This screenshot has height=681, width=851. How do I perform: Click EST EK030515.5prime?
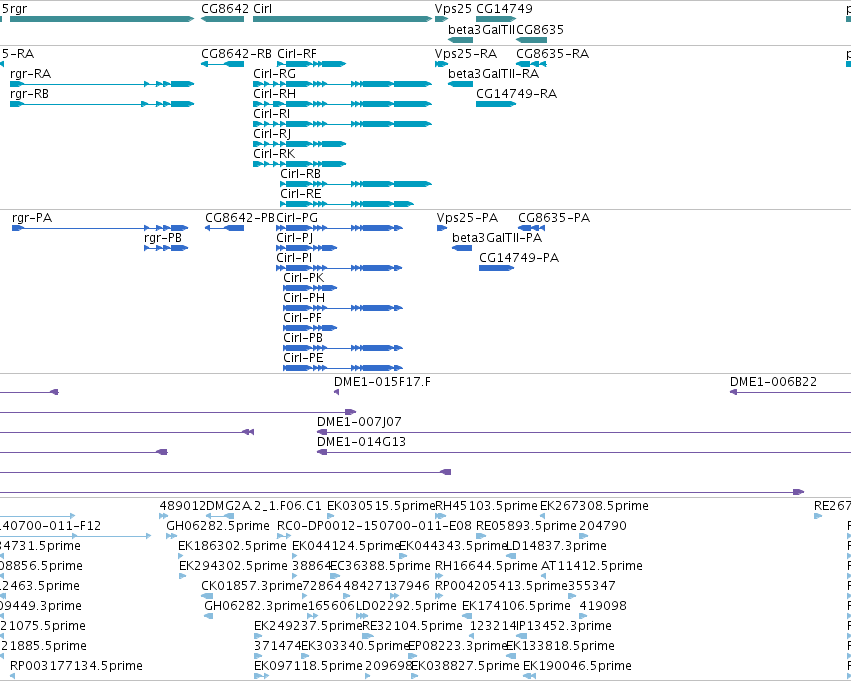(381, 506)
